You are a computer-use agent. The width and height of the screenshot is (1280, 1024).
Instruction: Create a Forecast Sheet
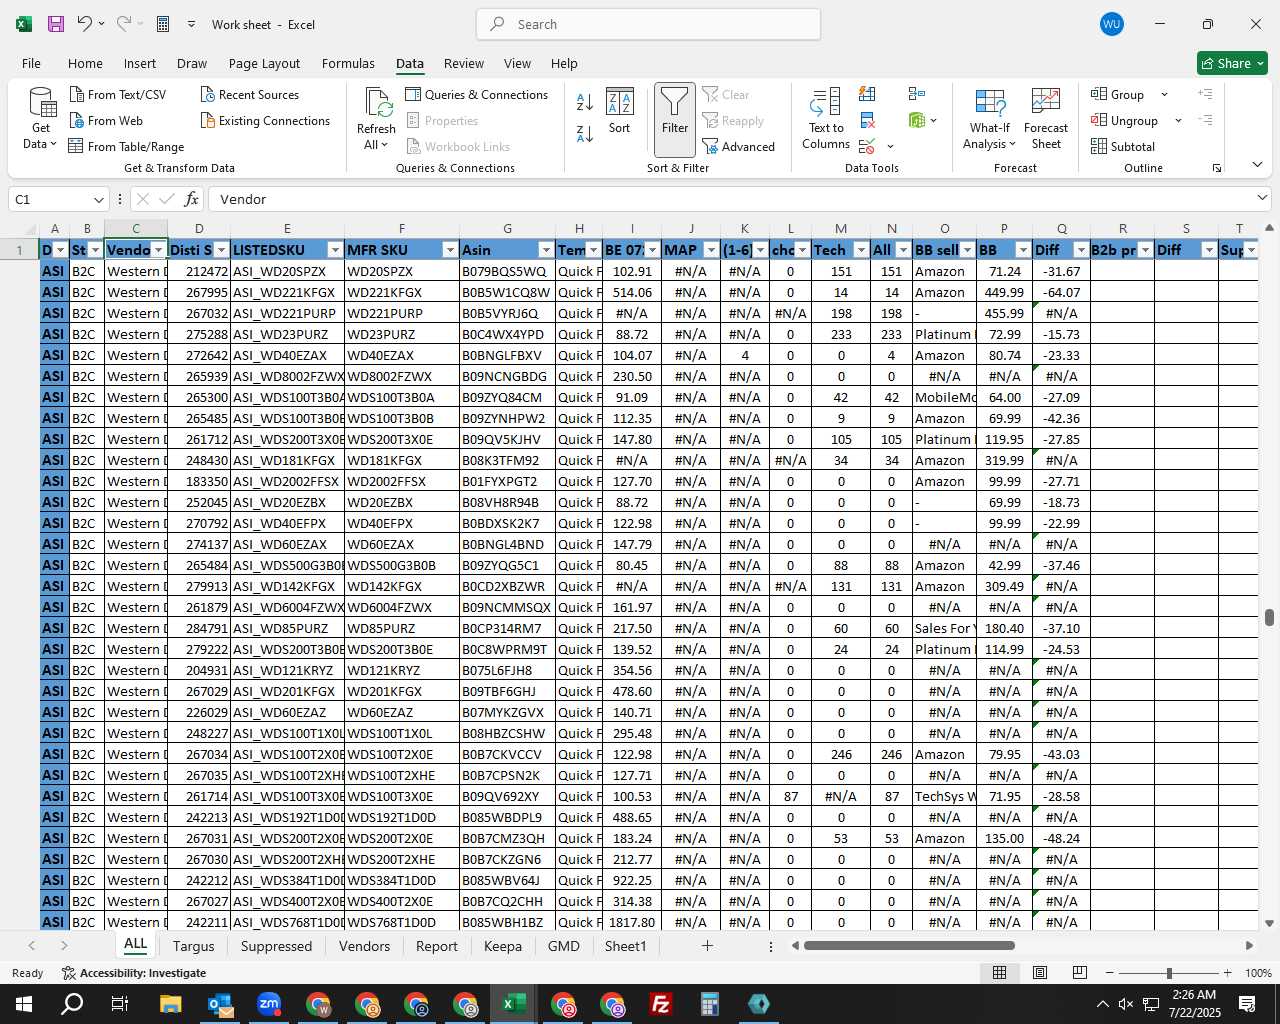click(1046, 118)
